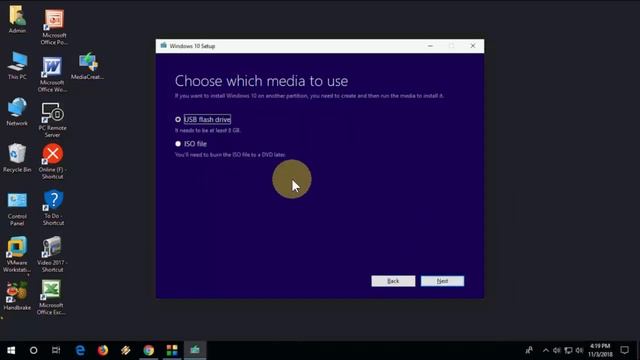The width and height of the screenshot is (640, 360).
Task: Select the MediaCreationTool desktop icon
Action: [87, 65]
